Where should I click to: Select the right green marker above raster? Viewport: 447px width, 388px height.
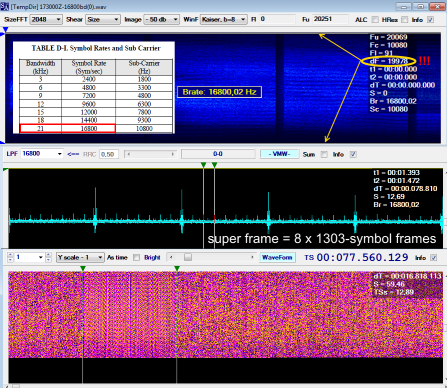tap(177, 268)
